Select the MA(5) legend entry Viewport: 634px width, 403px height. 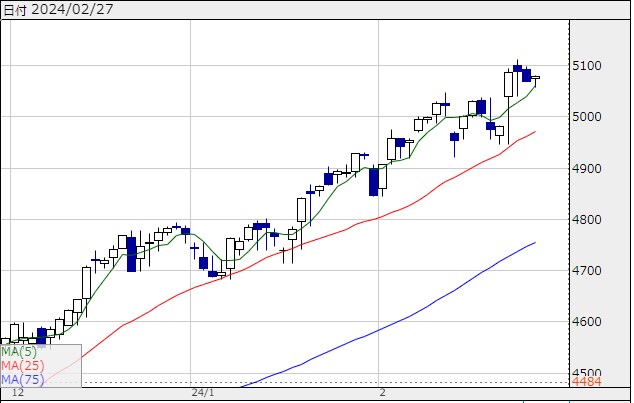coord(19,351)
